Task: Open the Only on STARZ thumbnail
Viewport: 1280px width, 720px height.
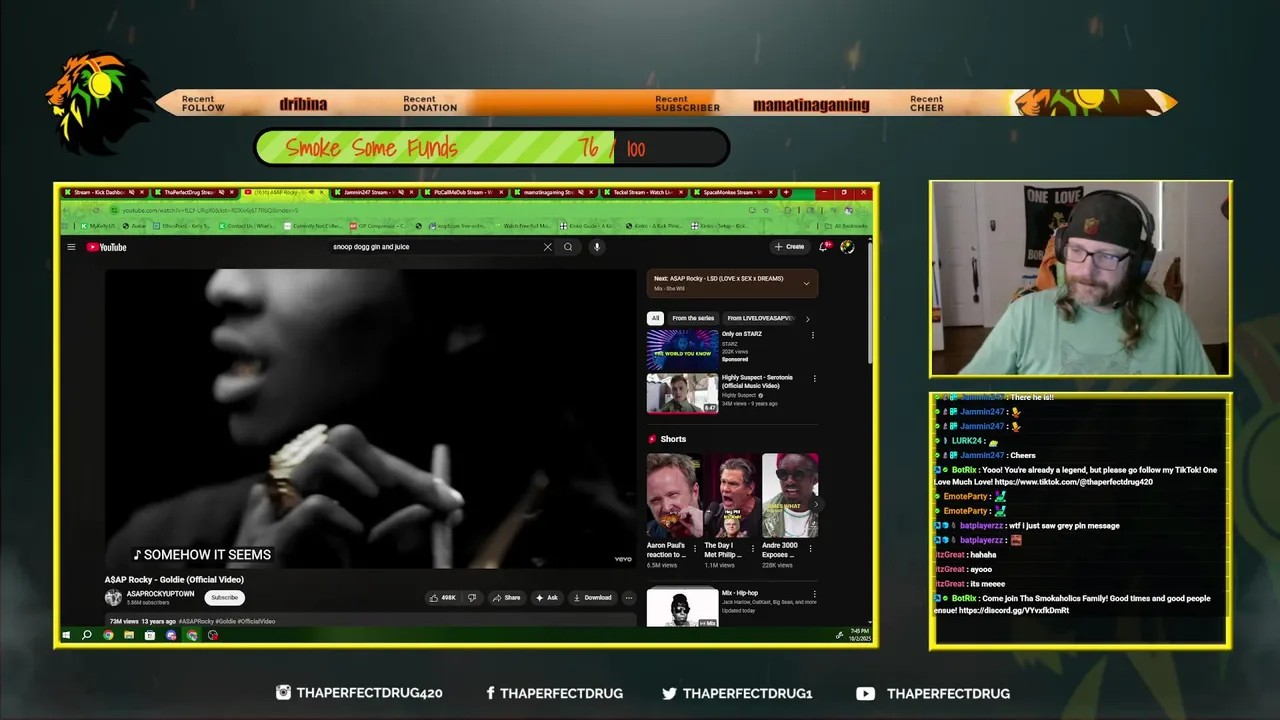Action: coord(682,350)
